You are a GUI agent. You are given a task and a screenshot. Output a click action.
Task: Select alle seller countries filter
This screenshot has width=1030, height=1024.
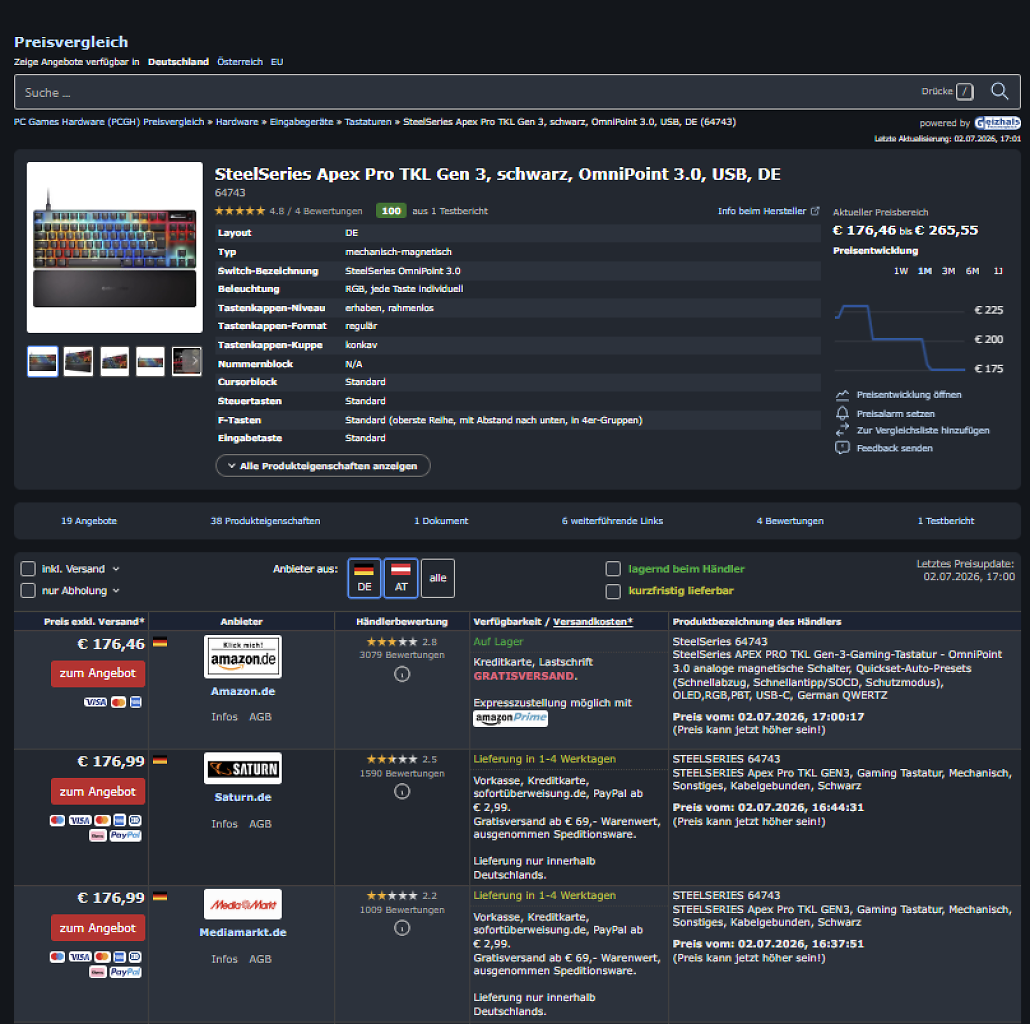(437, 578)
